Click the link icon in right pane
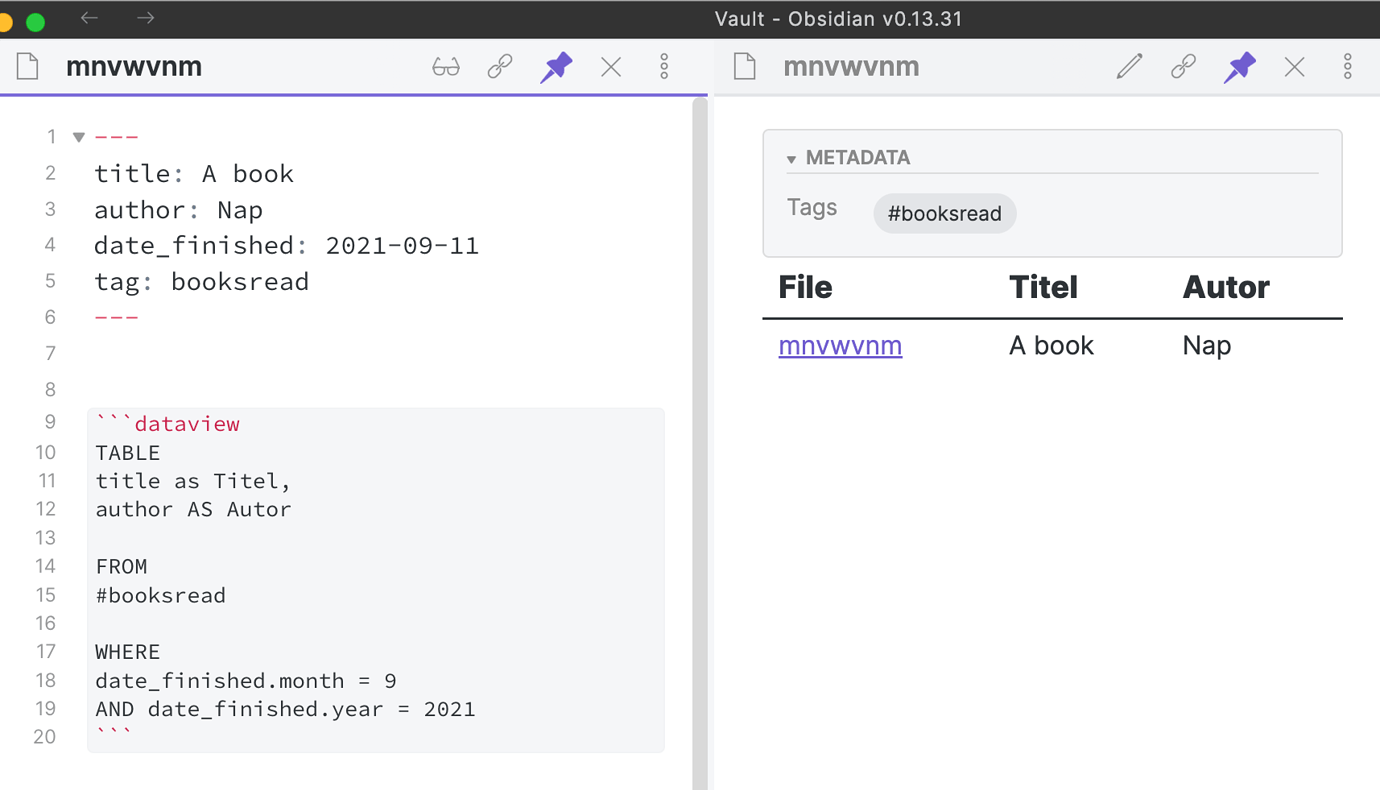 pyautogui.click(x=1183, y=67)
